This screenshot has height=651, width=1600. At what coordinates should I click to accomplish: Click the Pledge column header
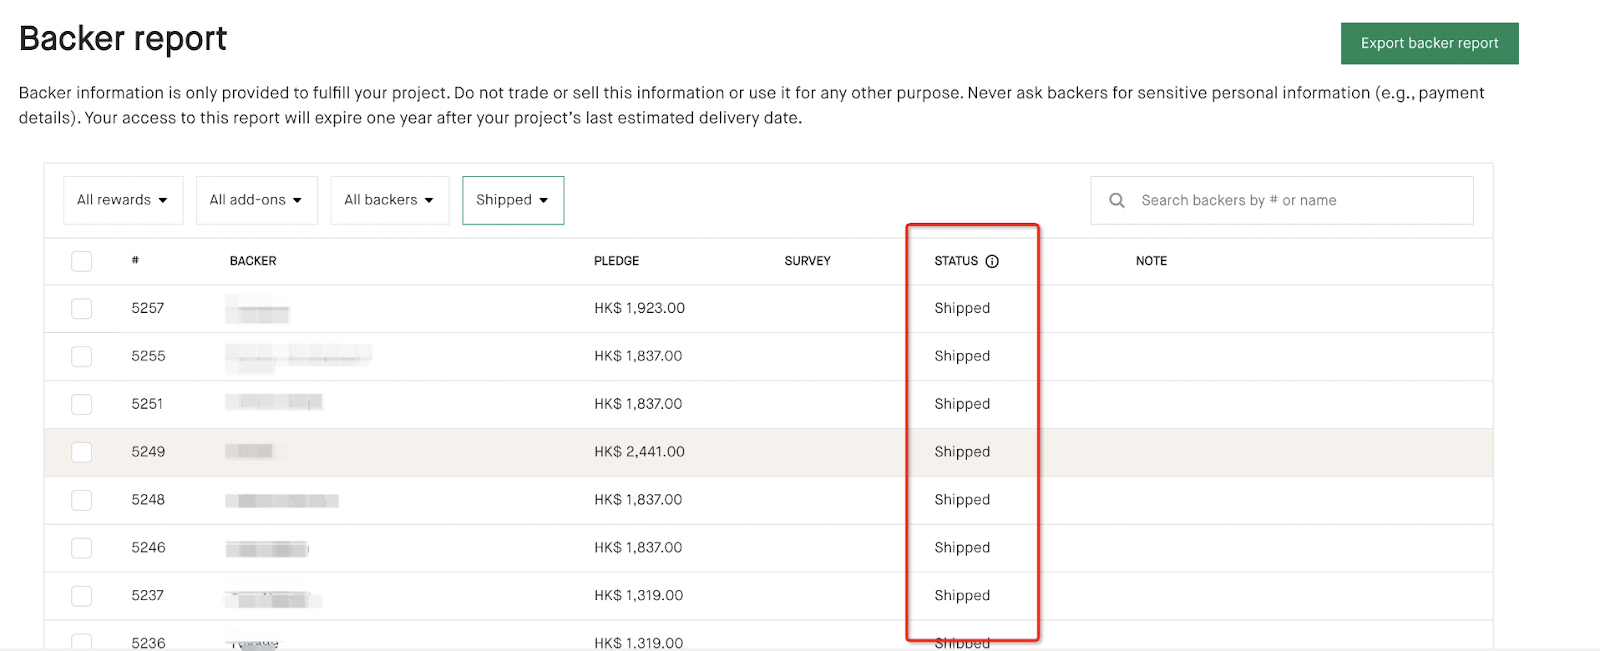pyautogui.click(x=616, y=261)
